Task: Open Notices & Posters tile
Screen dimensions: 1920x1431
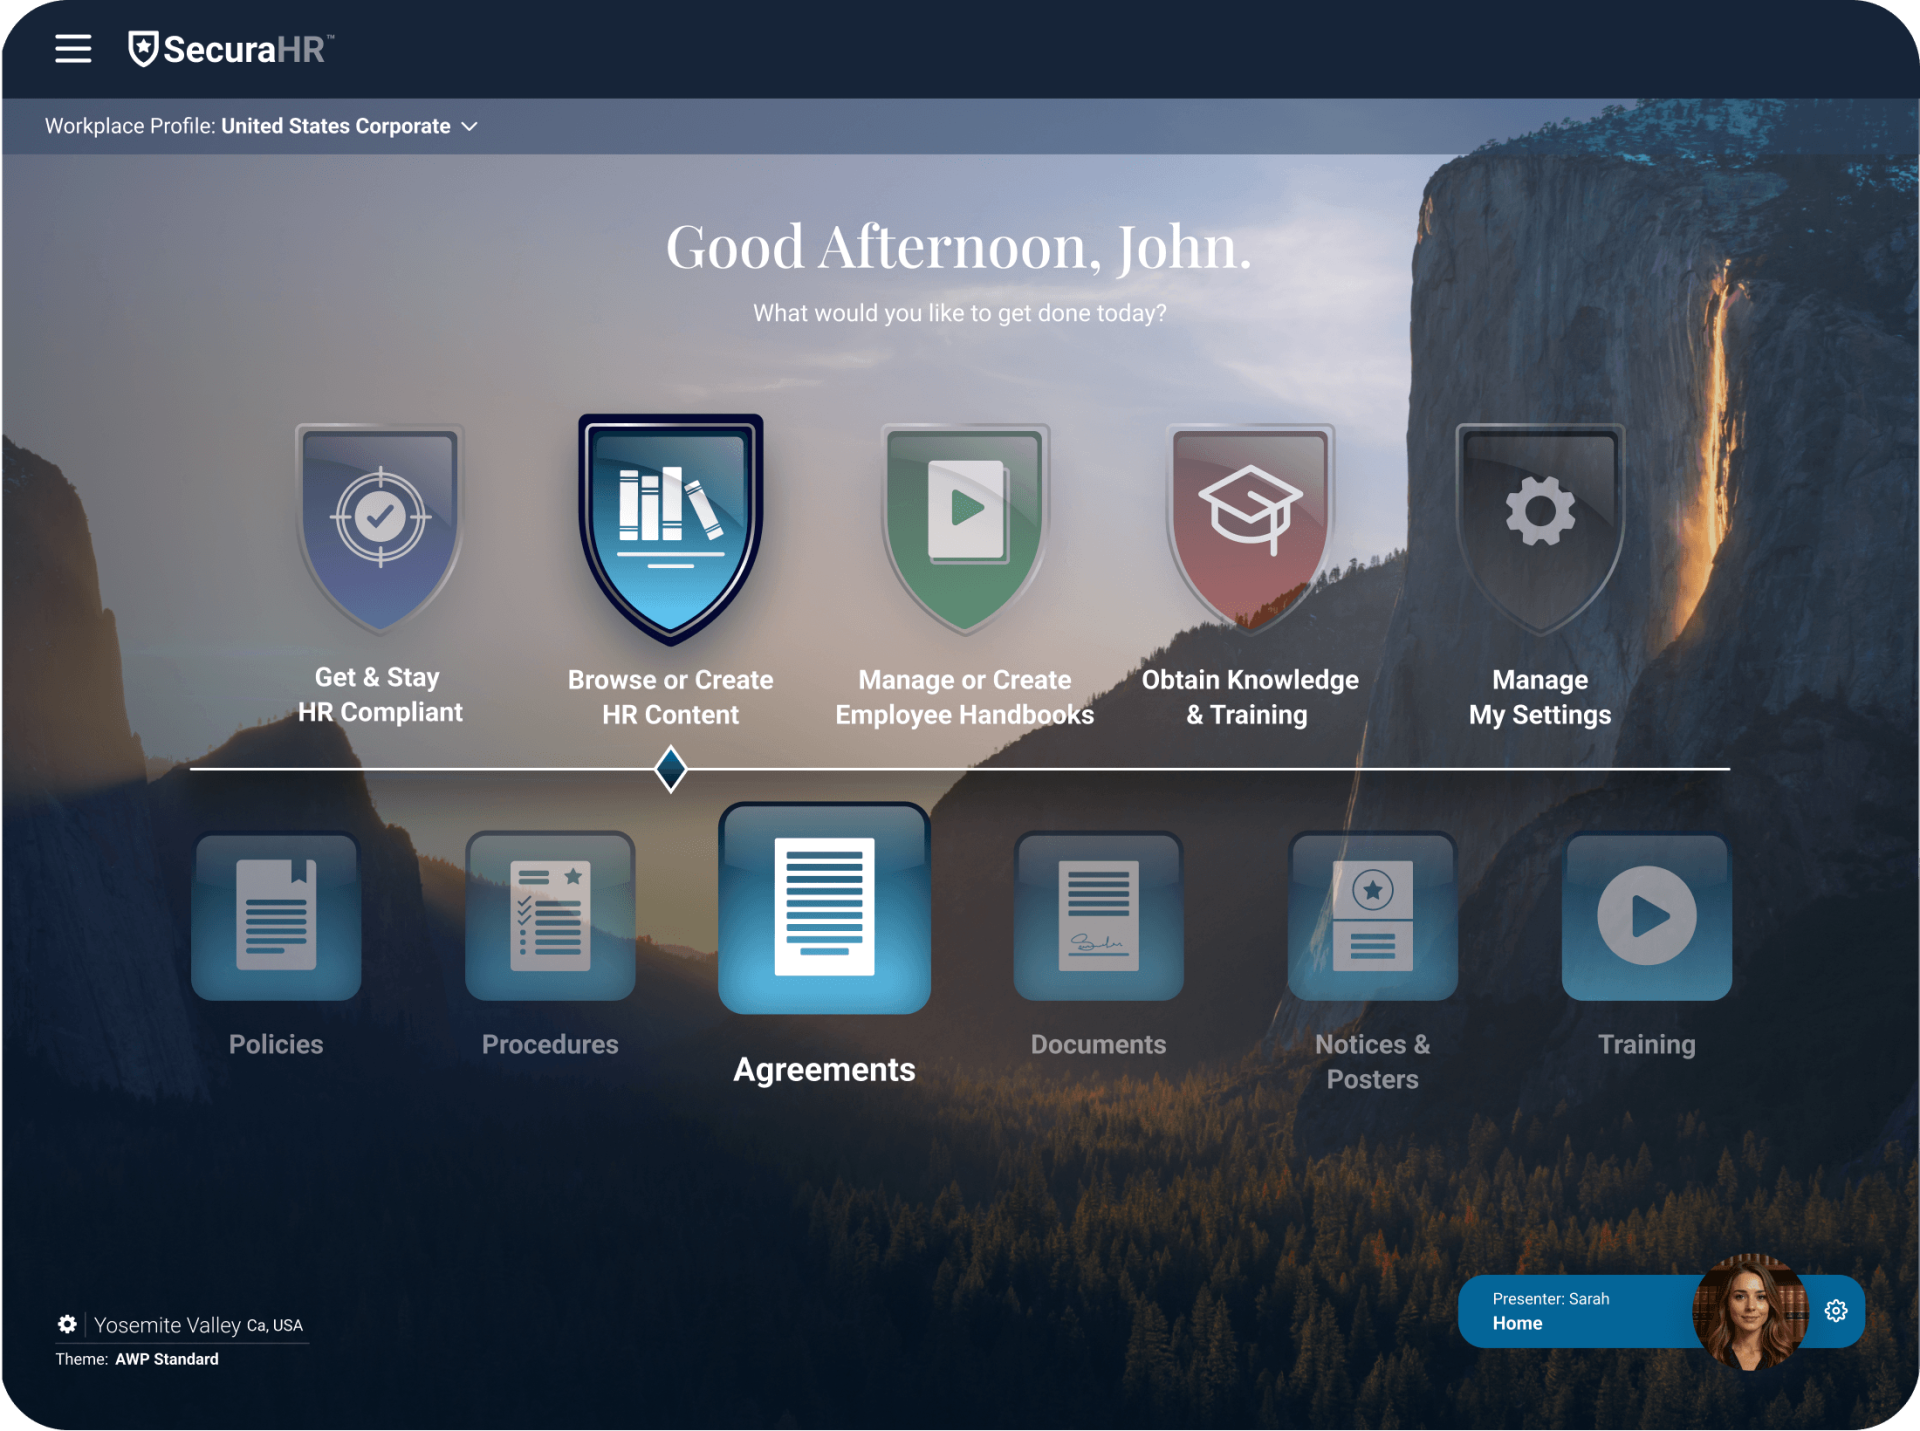Action: [x=1372, y=915]
